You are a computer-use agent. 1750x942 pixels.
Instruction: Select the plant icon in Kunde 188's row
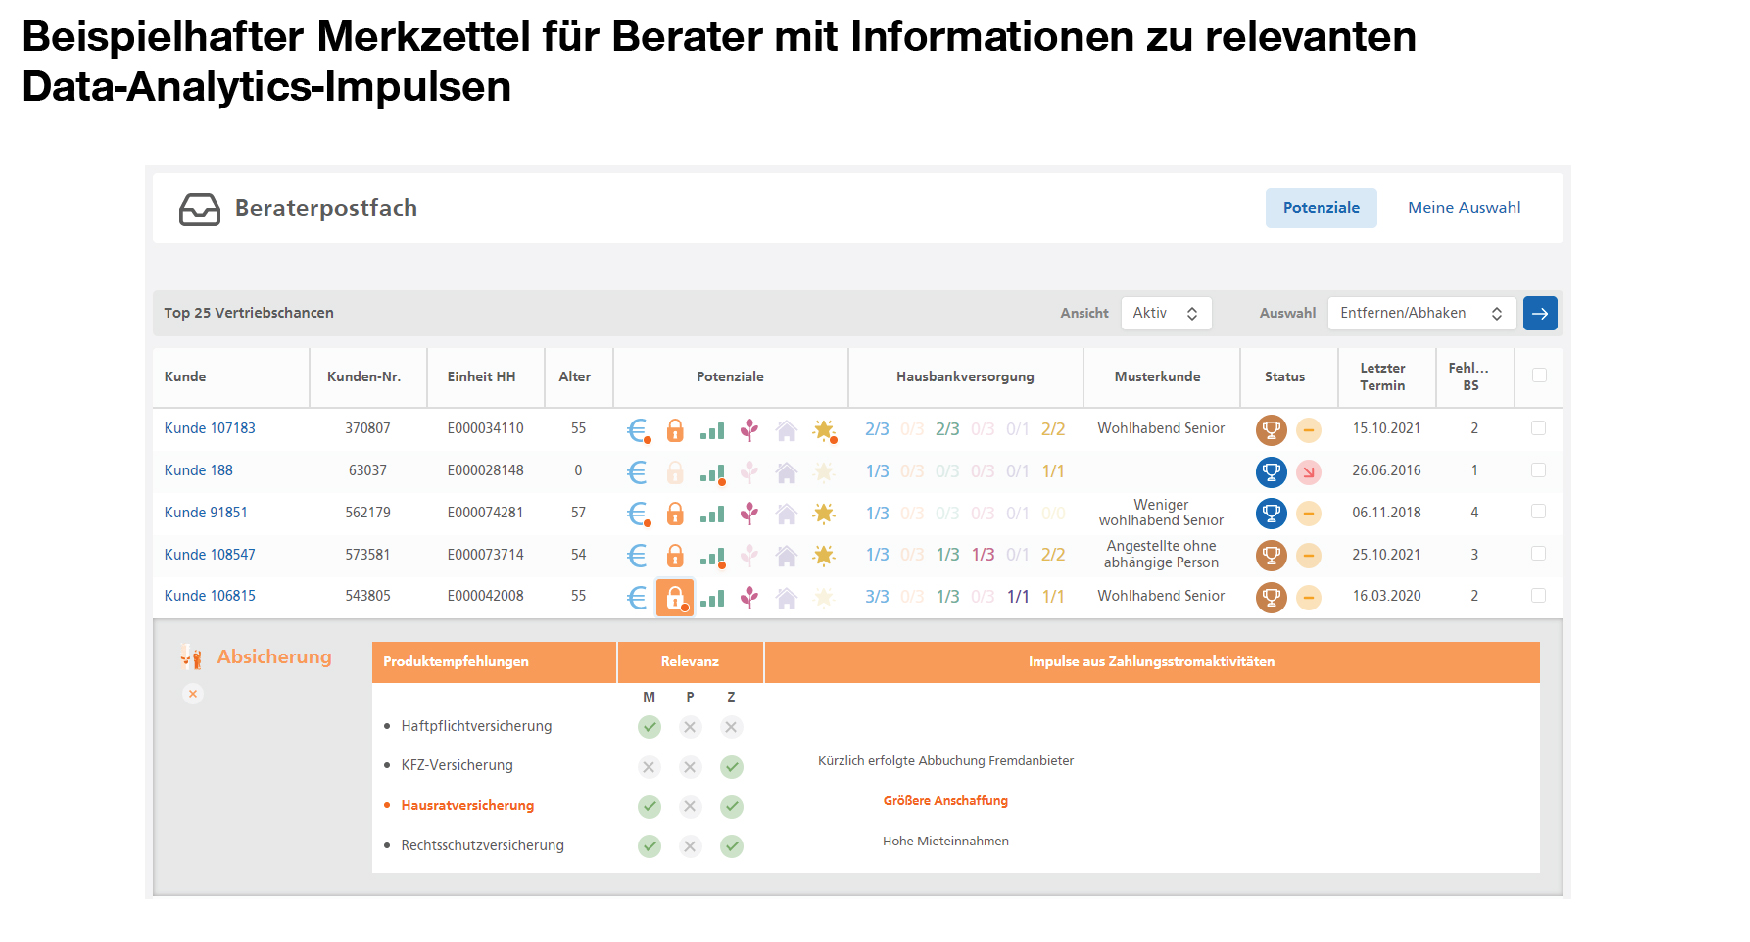click(749, 471)
